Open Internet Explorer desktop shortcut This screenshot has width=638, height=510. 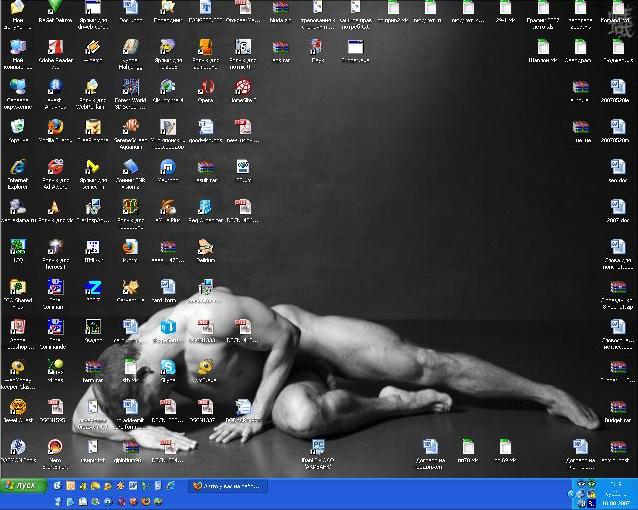coord(17,167)
